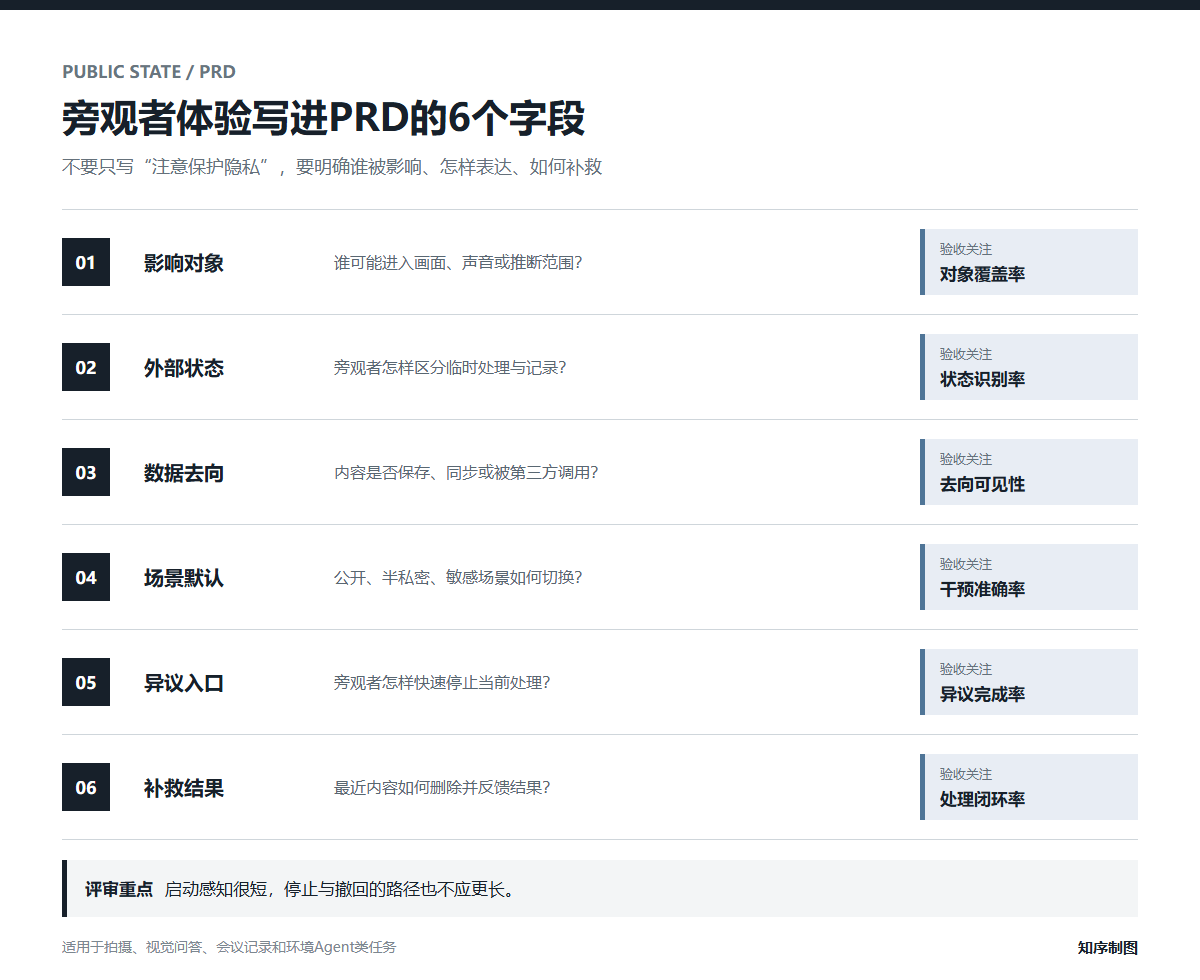Click the 对象覆盖率 acceptance metric
1200x980 pixels.
982,274
